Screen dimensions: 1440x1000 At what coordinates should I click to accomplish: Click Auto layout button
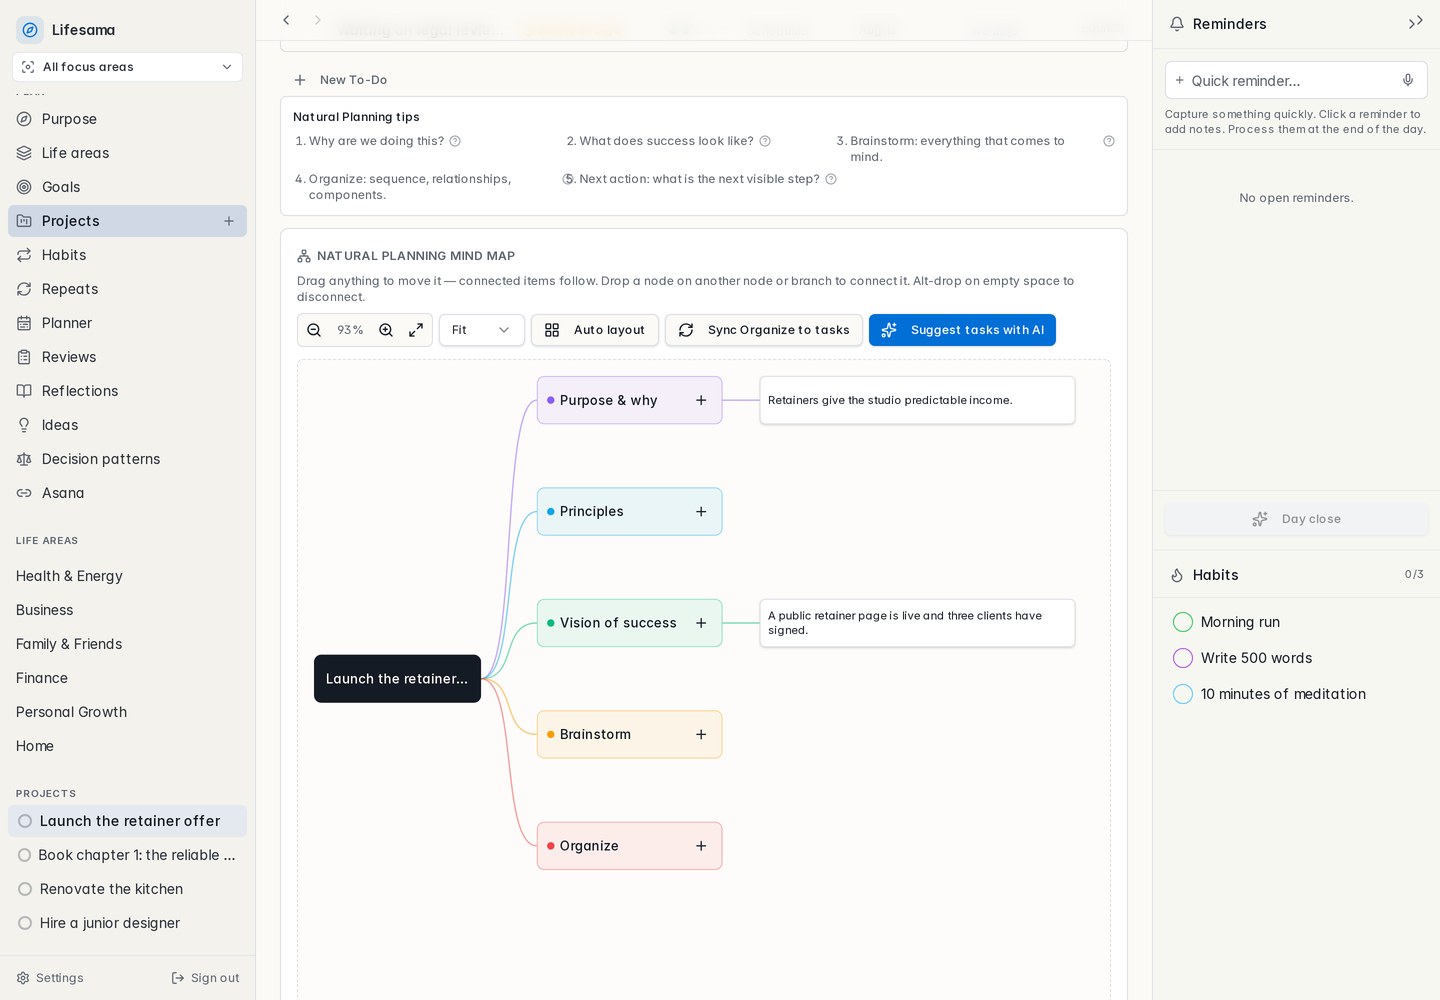tap(595, 330)
